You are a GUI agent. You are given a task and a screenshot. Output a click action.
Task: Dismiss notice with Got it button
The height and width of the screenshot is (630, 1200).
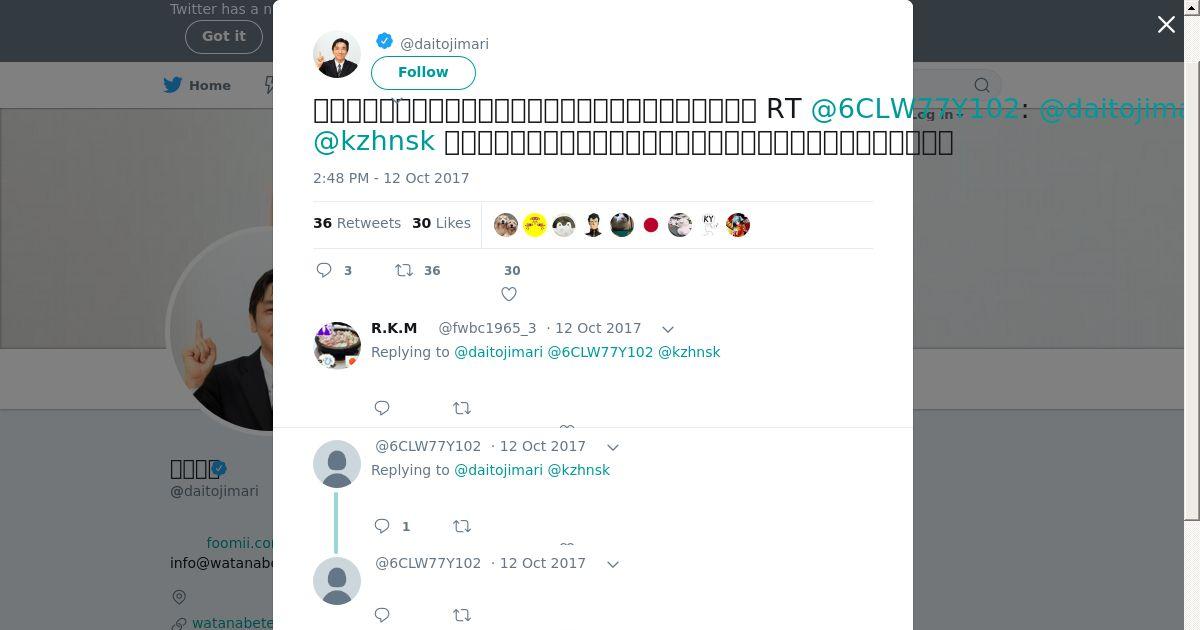224,36
